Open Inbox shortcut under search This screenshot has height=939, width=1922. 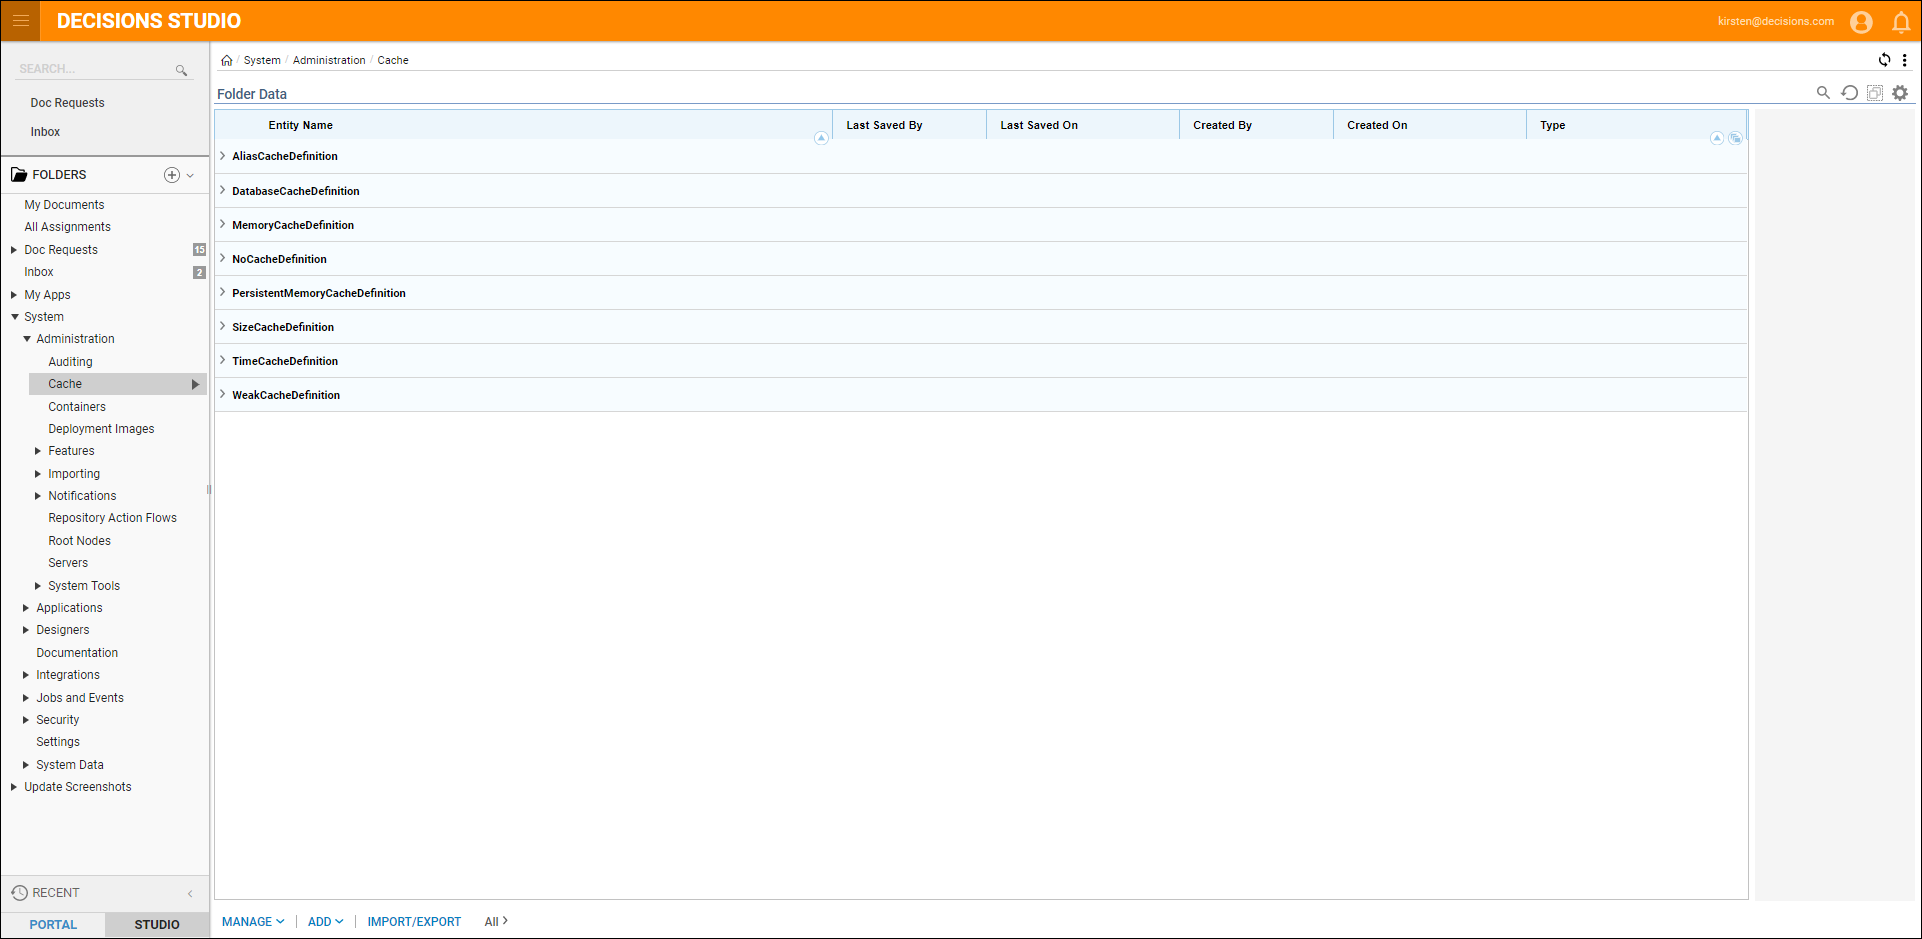pyautogui.click(x=45, y=132)
